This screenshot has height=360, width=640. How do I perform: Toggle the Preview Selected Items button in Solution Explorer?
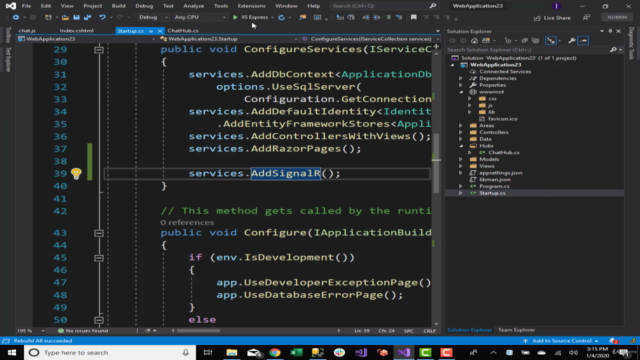tap(583, 40)
